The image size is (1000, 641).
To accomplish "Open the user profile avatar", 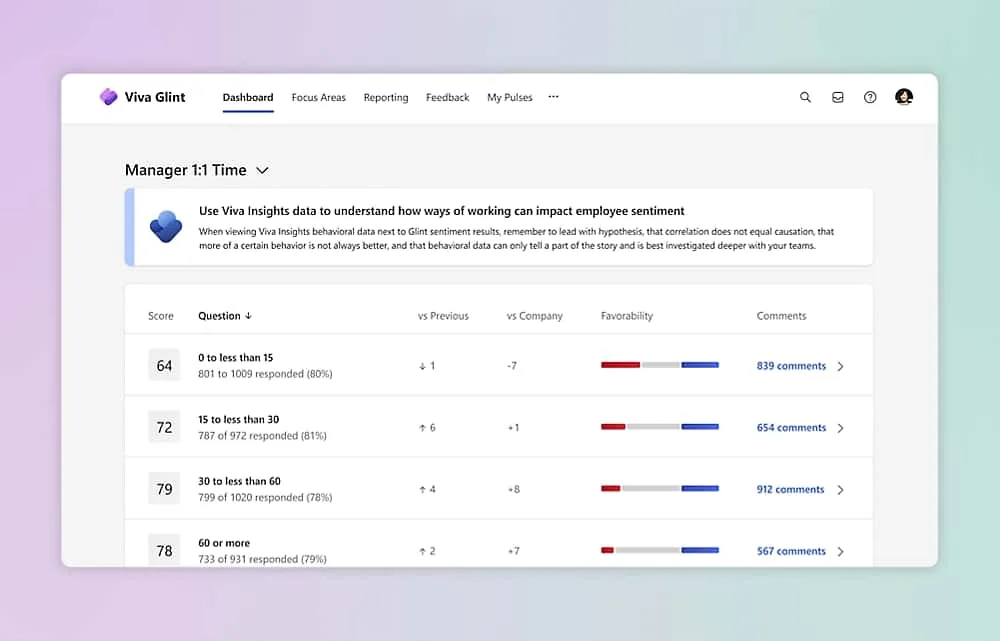I will coord(904,96).
